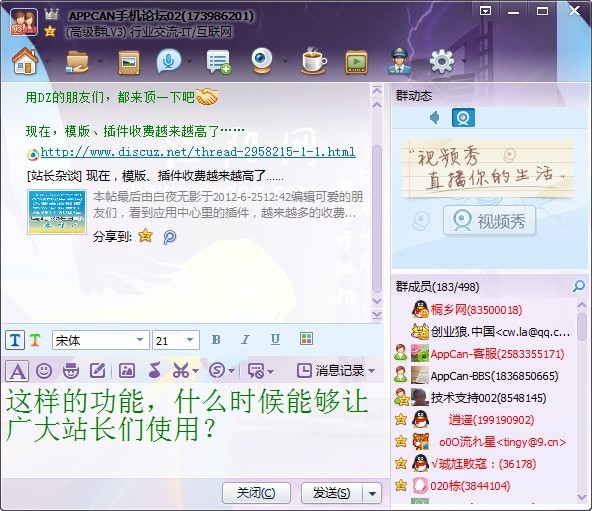The width and height of the screenshot is (592, 511).
Task: Create a new group discussion icon
Action: pos(219,62)
